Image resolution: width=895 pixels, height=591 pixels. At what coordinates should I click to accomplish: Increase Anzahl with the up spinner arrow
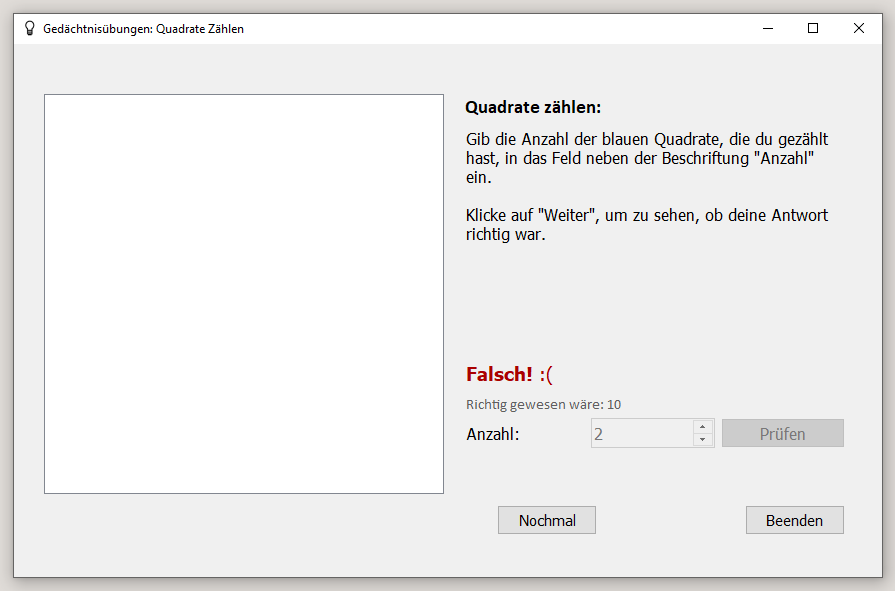click(703, 427)
